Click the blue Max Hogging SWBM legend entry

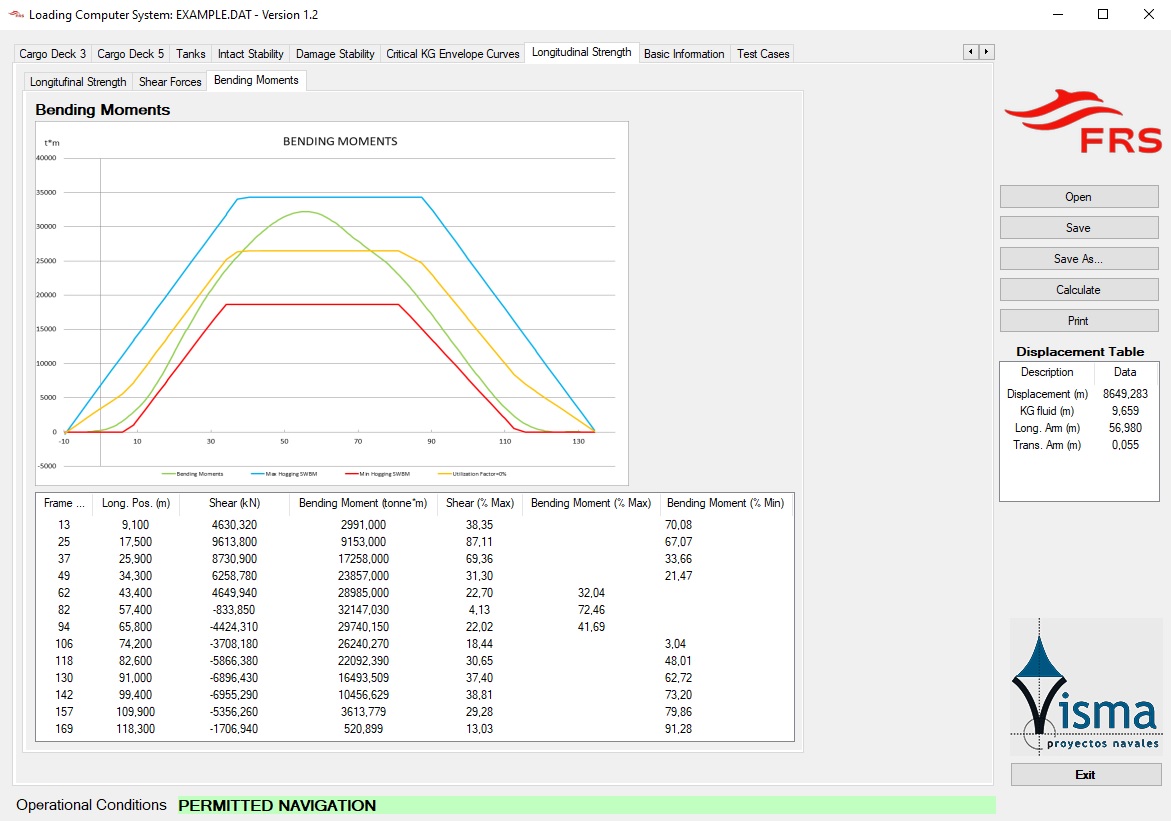[284, 474]
